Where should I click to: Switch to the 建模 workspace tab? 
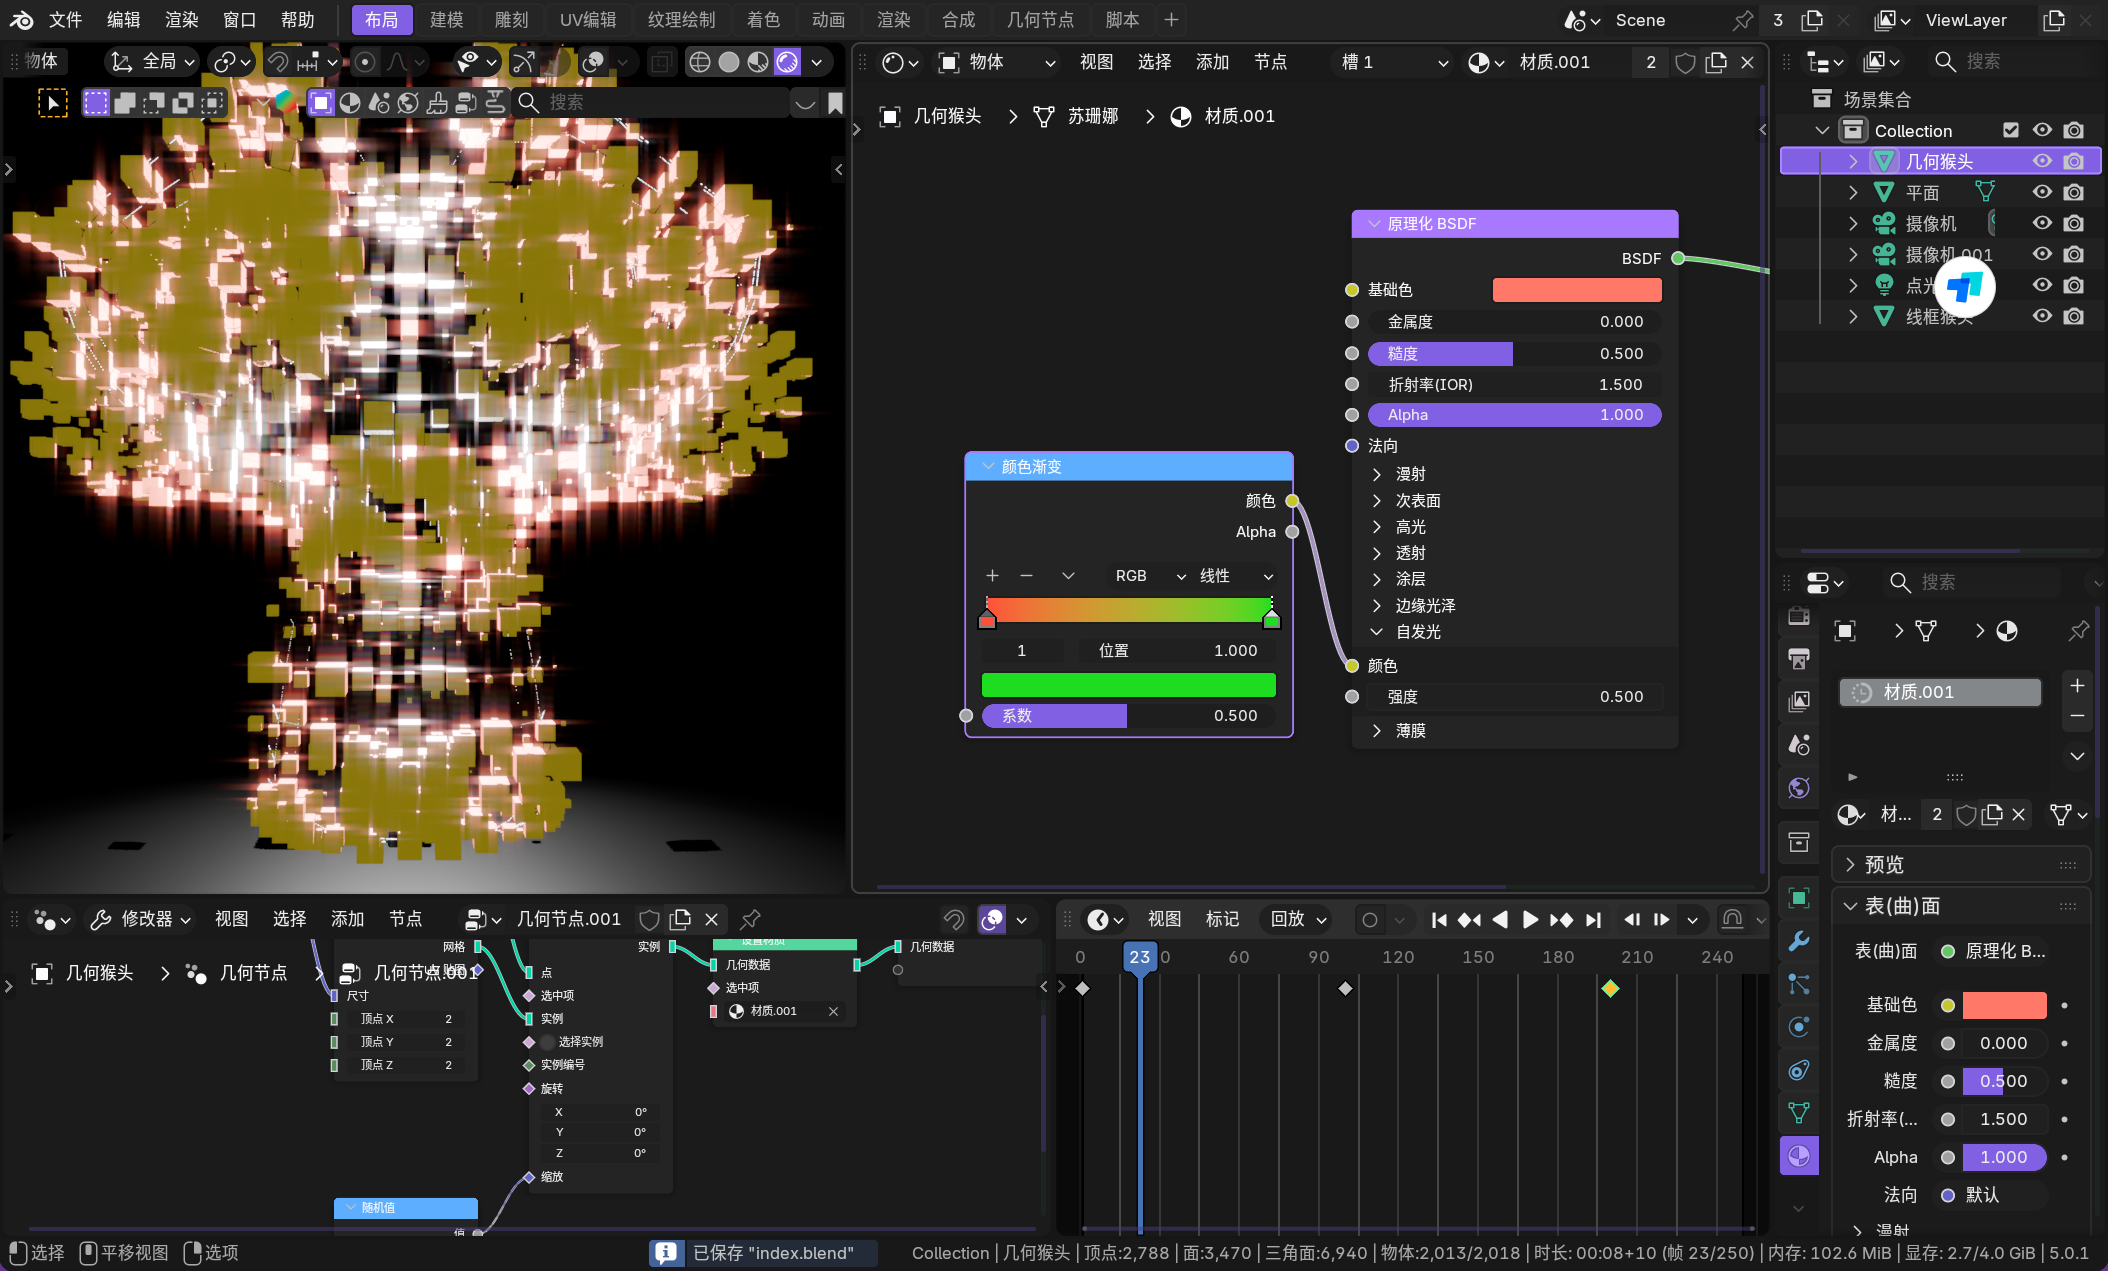446,20
